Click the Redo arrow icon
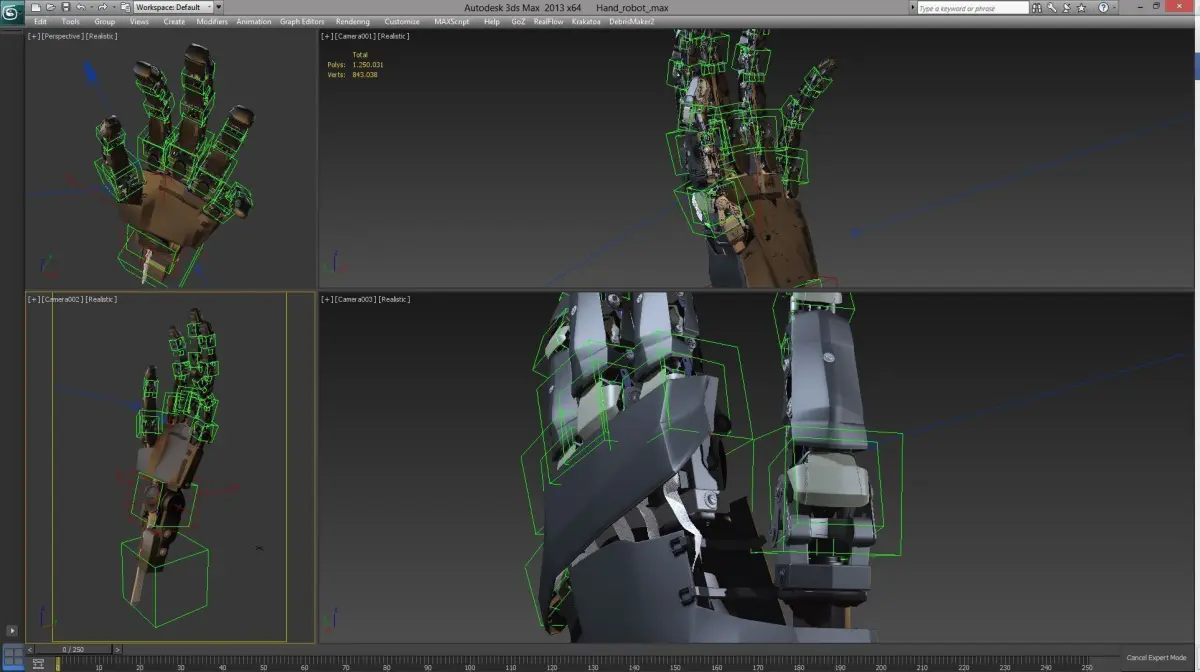The height and width of the screenshot is (672, 1200). pos(102,7)
